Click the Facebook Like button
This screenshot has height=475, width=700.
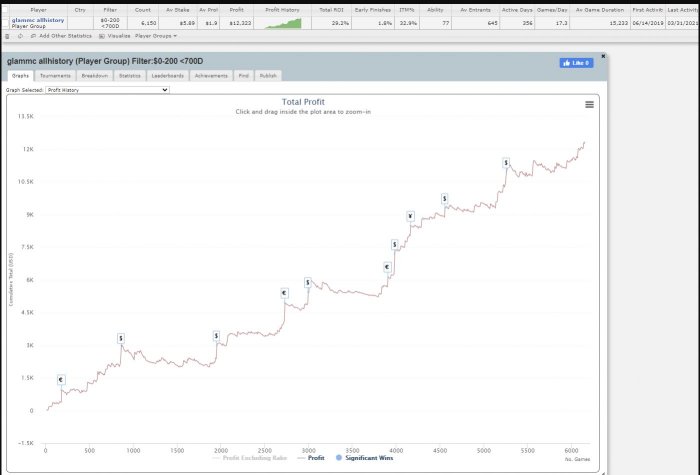click(x=576, y=63)
